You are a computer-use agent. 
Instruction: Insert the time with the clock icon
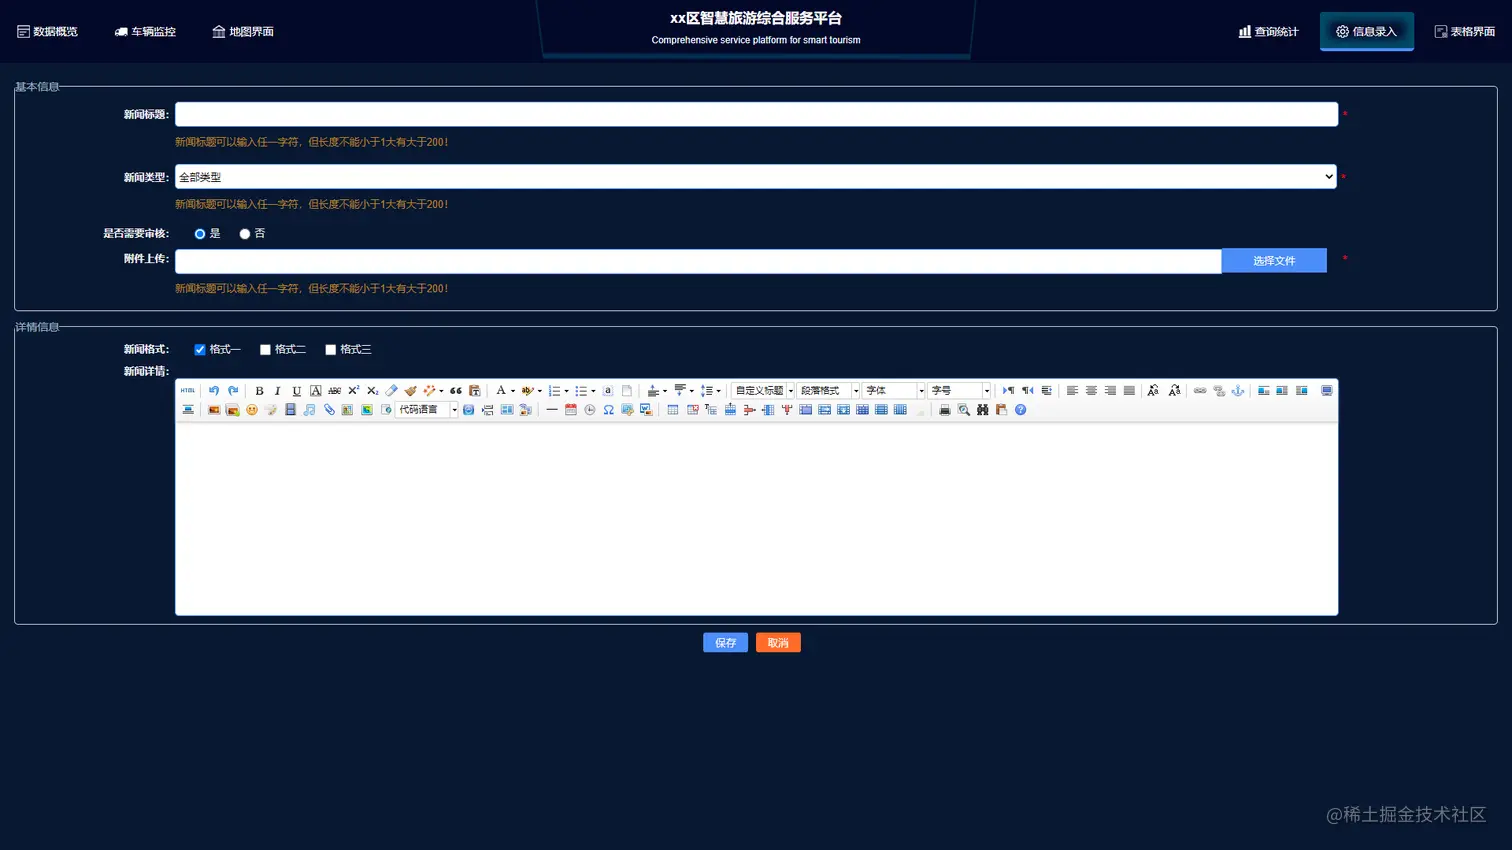(x=590, y=410)
